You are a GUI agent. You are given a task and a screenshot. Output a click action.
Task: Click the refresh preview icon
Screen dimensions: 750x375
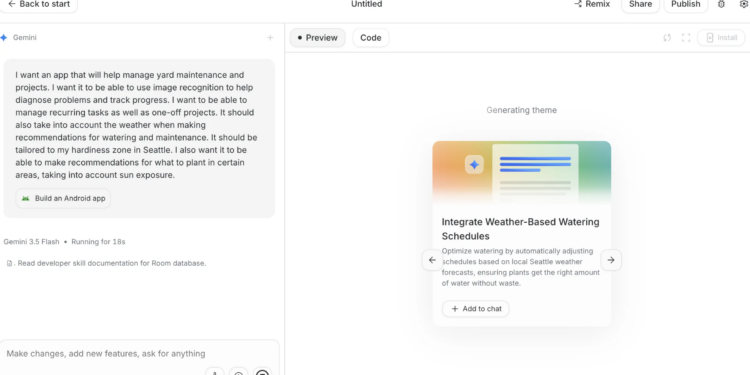pos(667,38)
